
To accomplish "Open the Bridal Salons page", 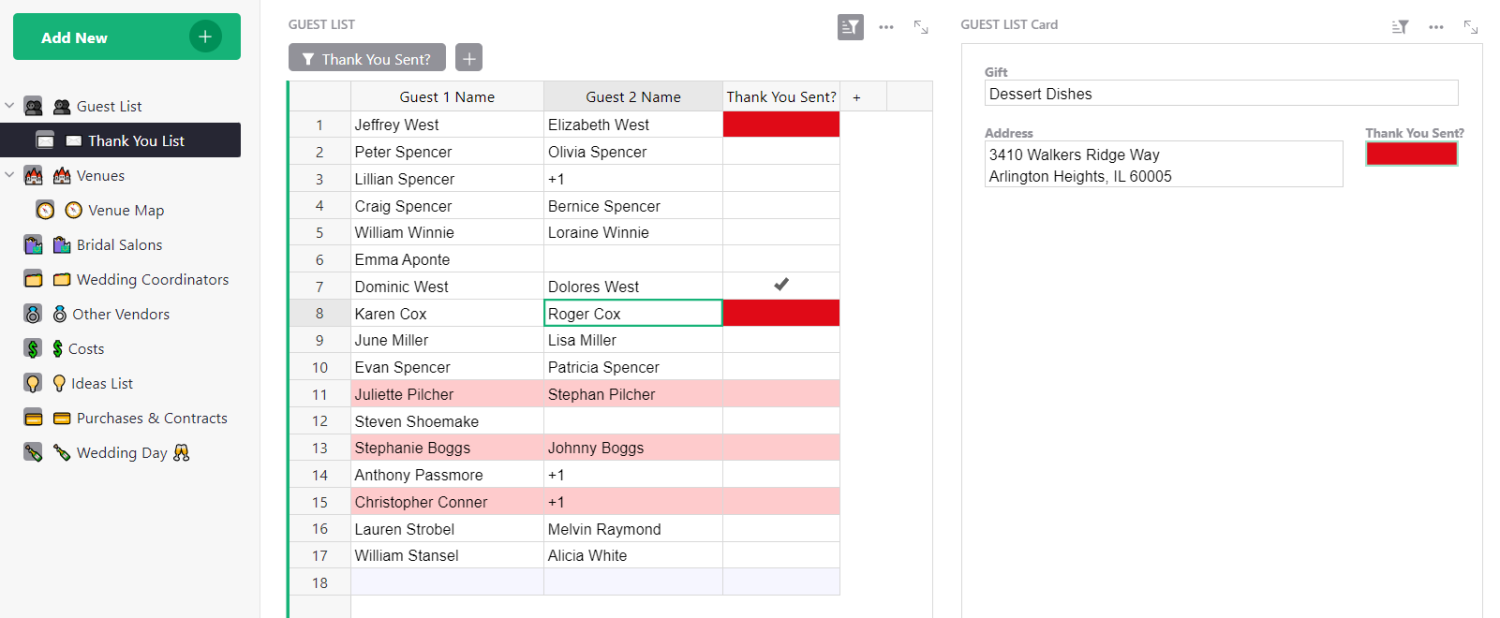I will (x=119, y=245).
